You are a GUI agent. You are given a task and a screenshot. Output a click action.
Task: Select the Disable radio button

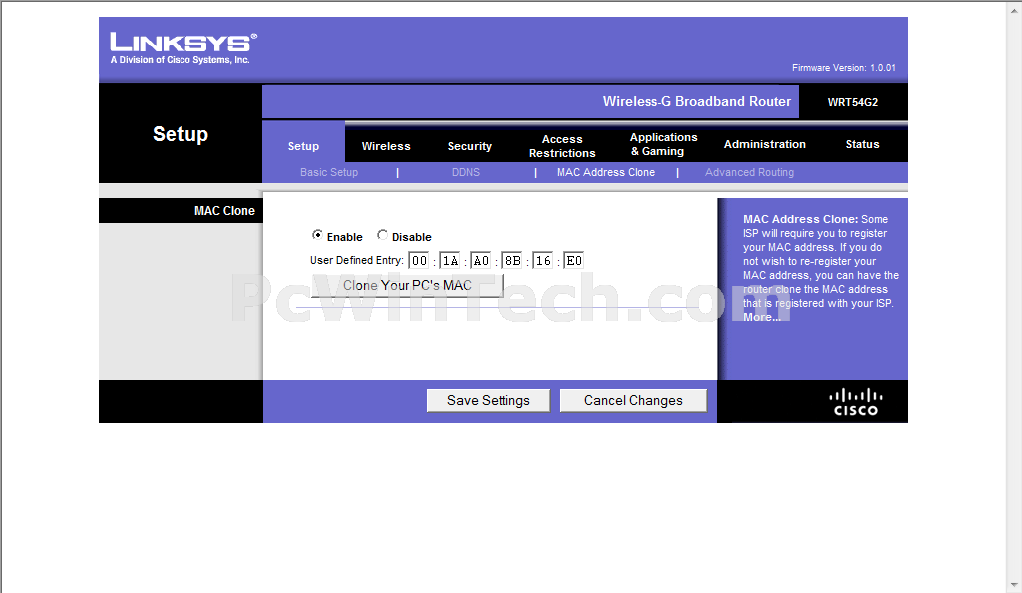[383, 235]
